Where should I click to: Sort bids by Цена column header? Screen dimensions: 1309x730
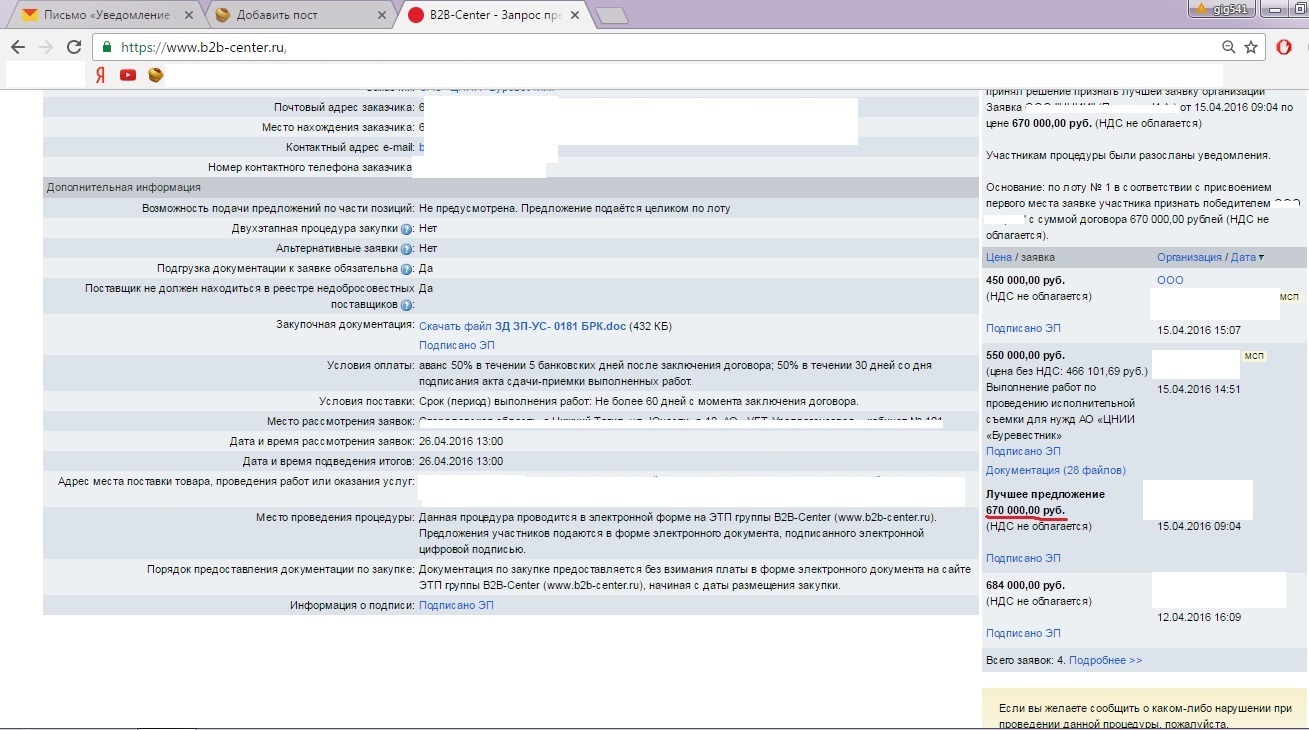click(999, 257)
